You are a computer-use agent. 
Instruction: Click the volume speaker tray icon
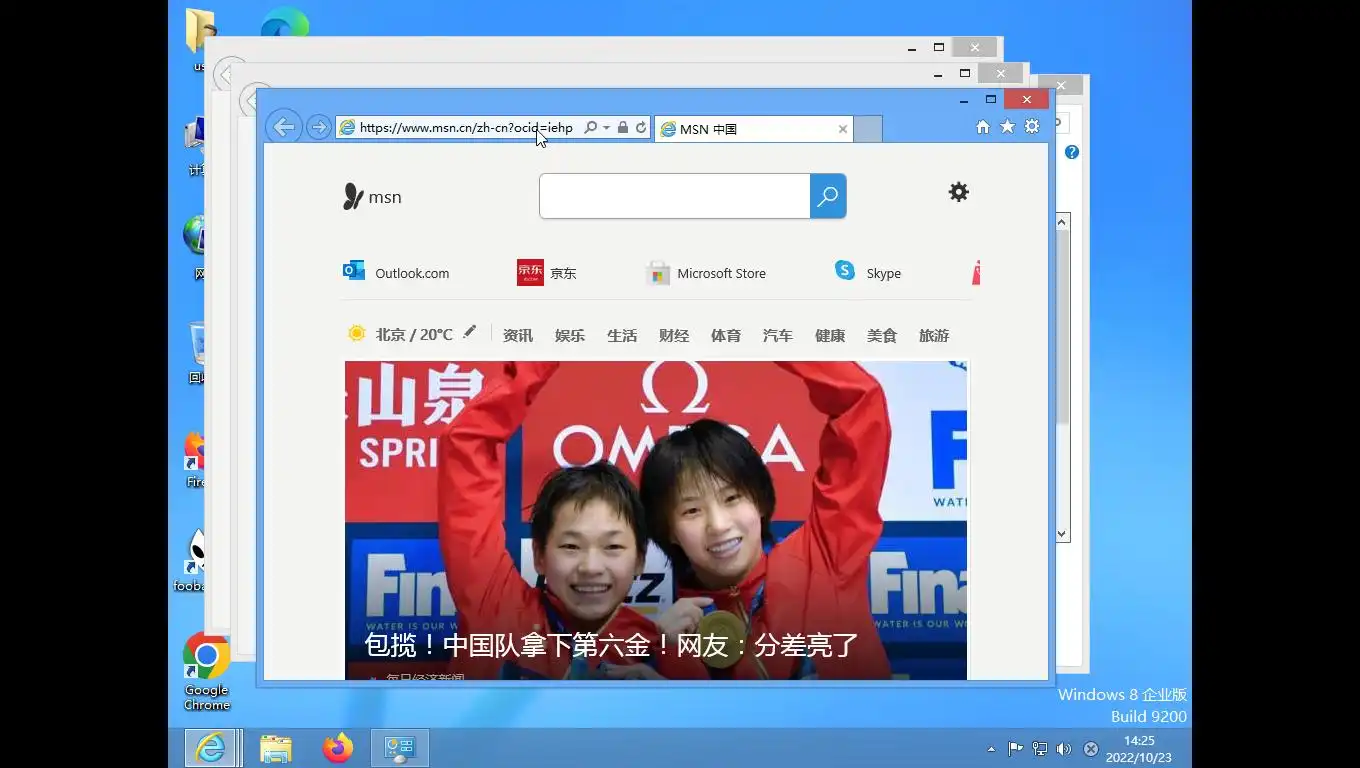point(1064,748)
